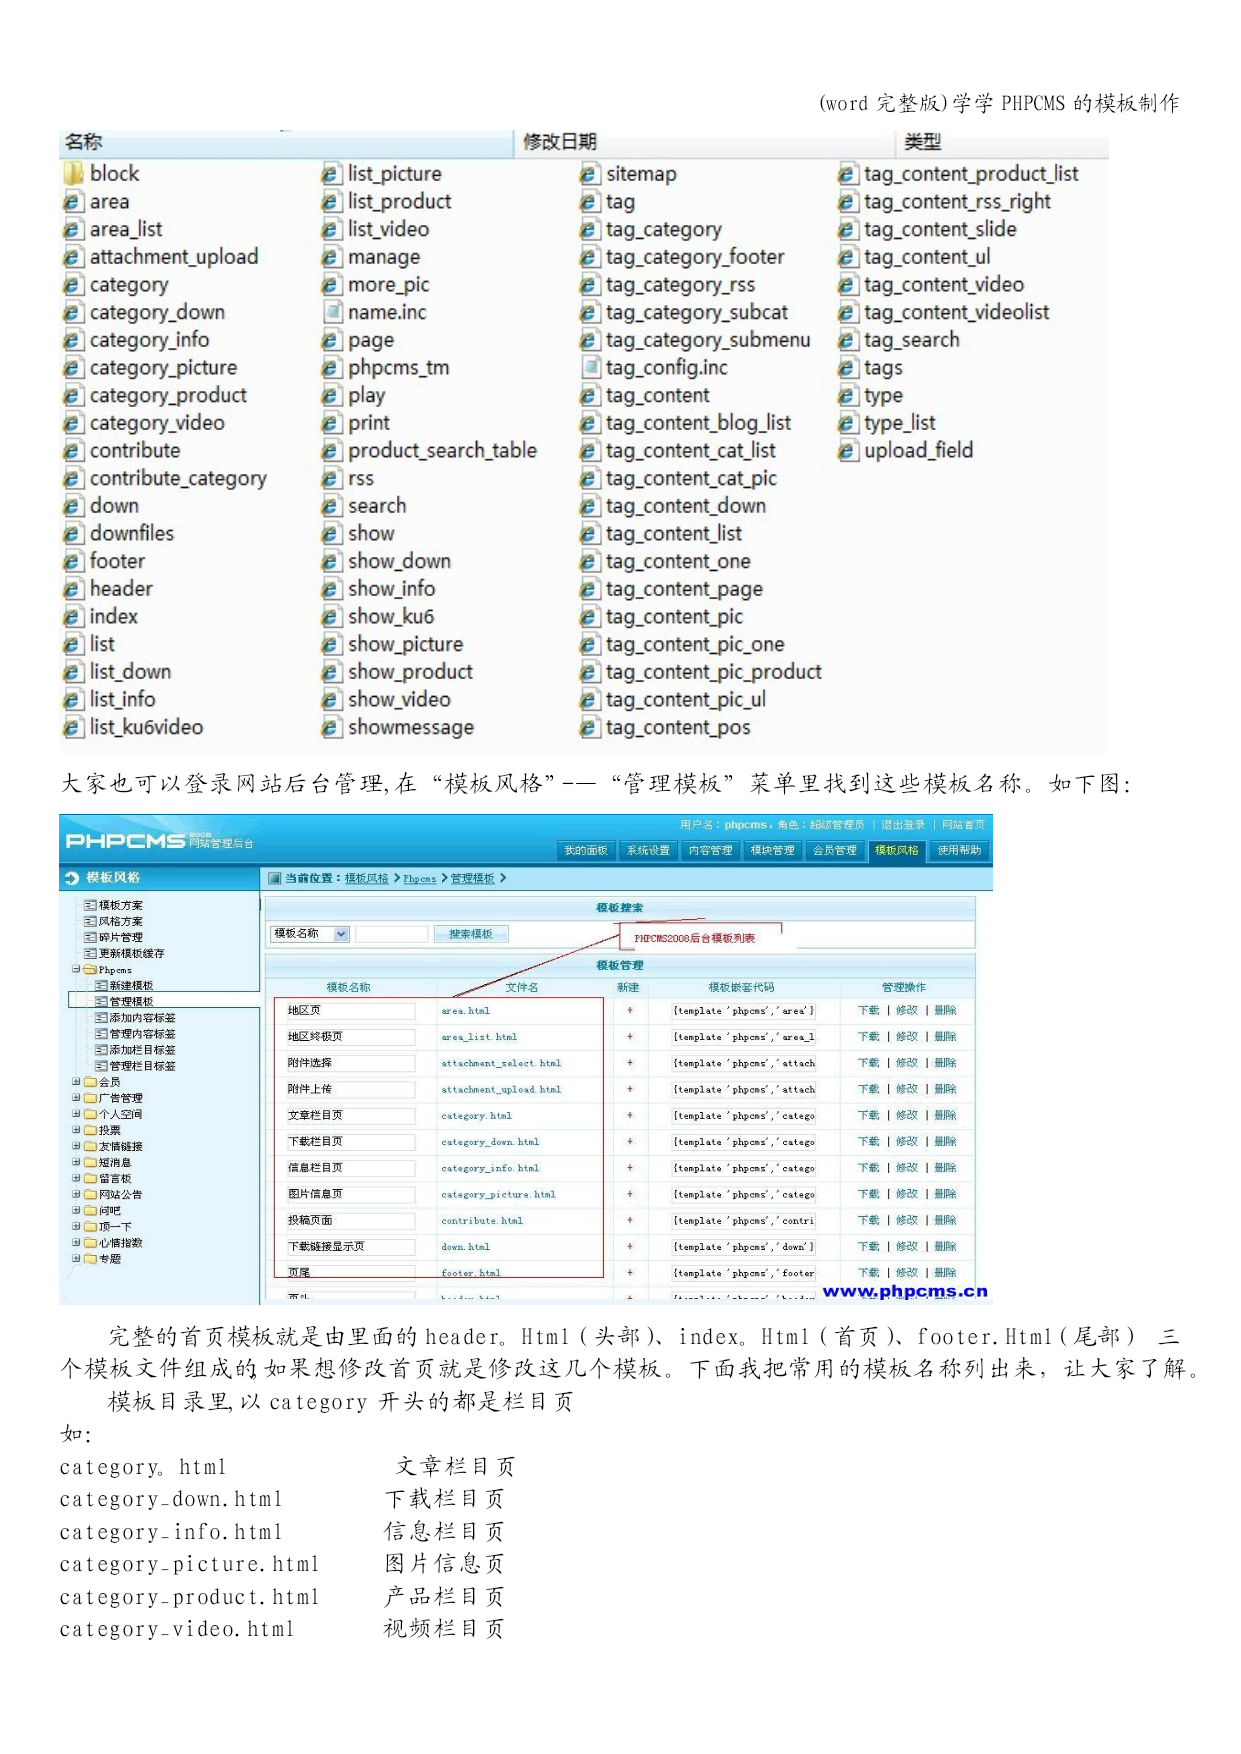Viewport: 1241px width, 1754px height.
Task: Select the showmessage file icon
Action: click(332, 728)
